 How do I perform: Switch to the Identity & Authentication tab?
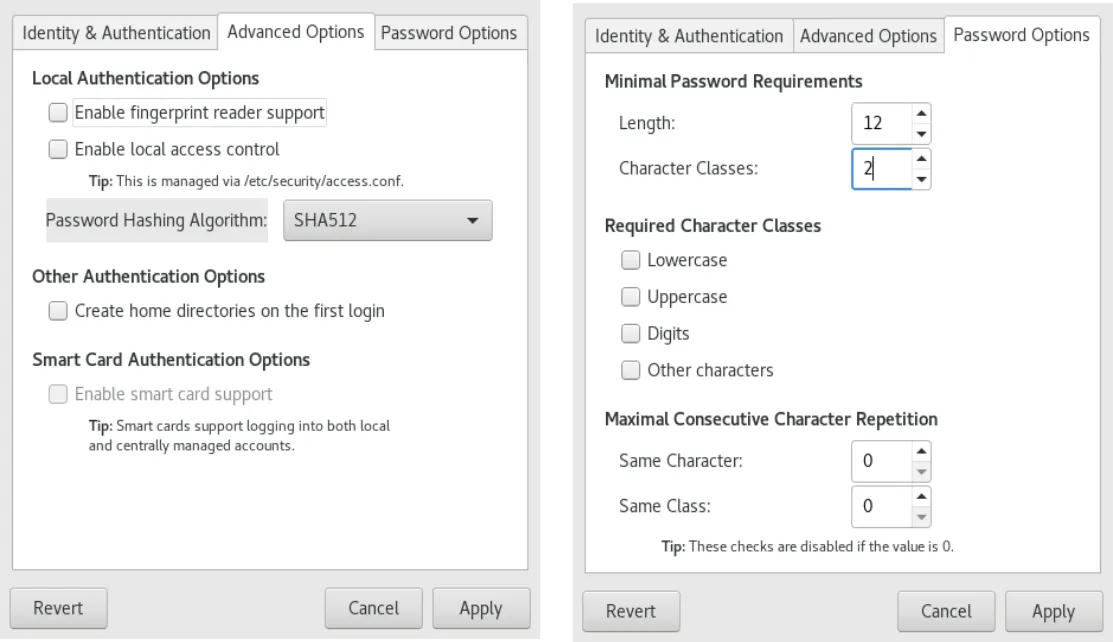tap(114, 32)
